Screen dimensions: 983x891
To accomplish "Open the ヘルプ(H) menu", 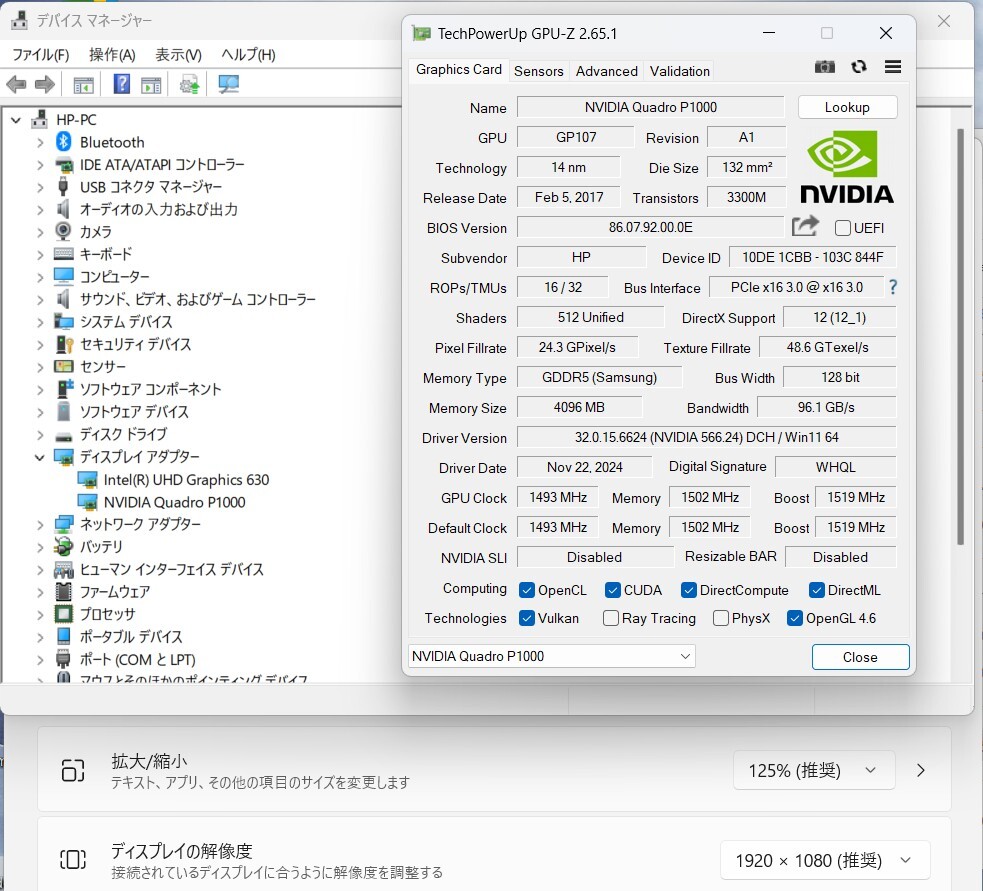I will click(x=248, y=55).
